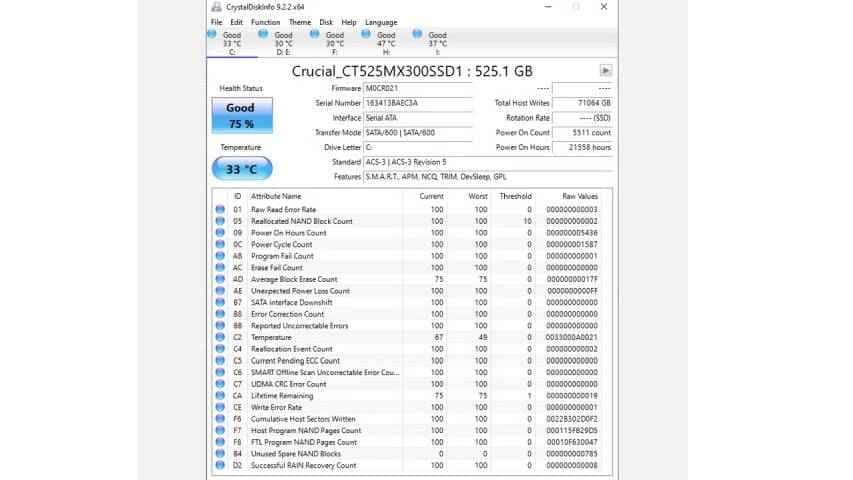
Task: Click status icon for Raw Read Error Rate
Action: pos(220,210)
